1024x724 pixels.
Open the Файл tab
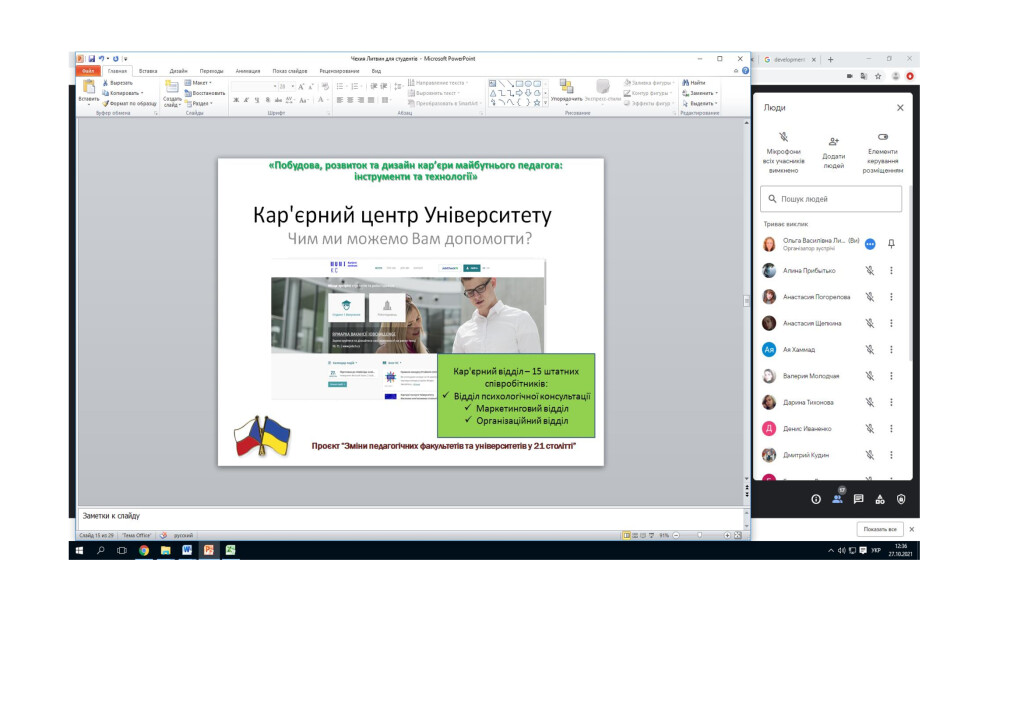point(88,71)
